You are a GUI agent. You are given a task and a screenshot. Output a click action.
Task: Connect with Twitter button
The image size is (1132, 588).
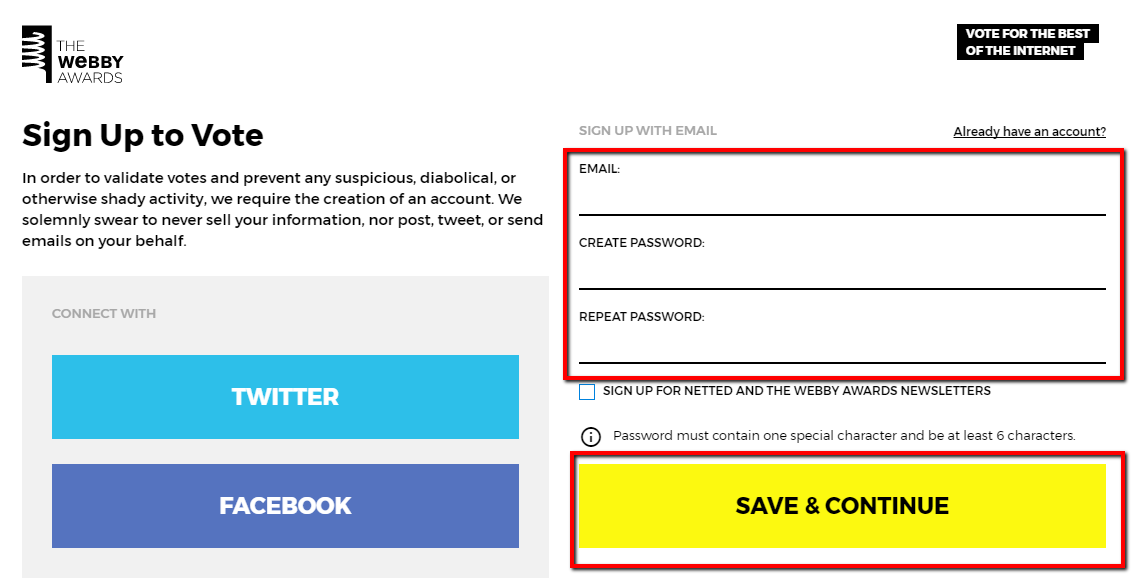tap(285, 397)
